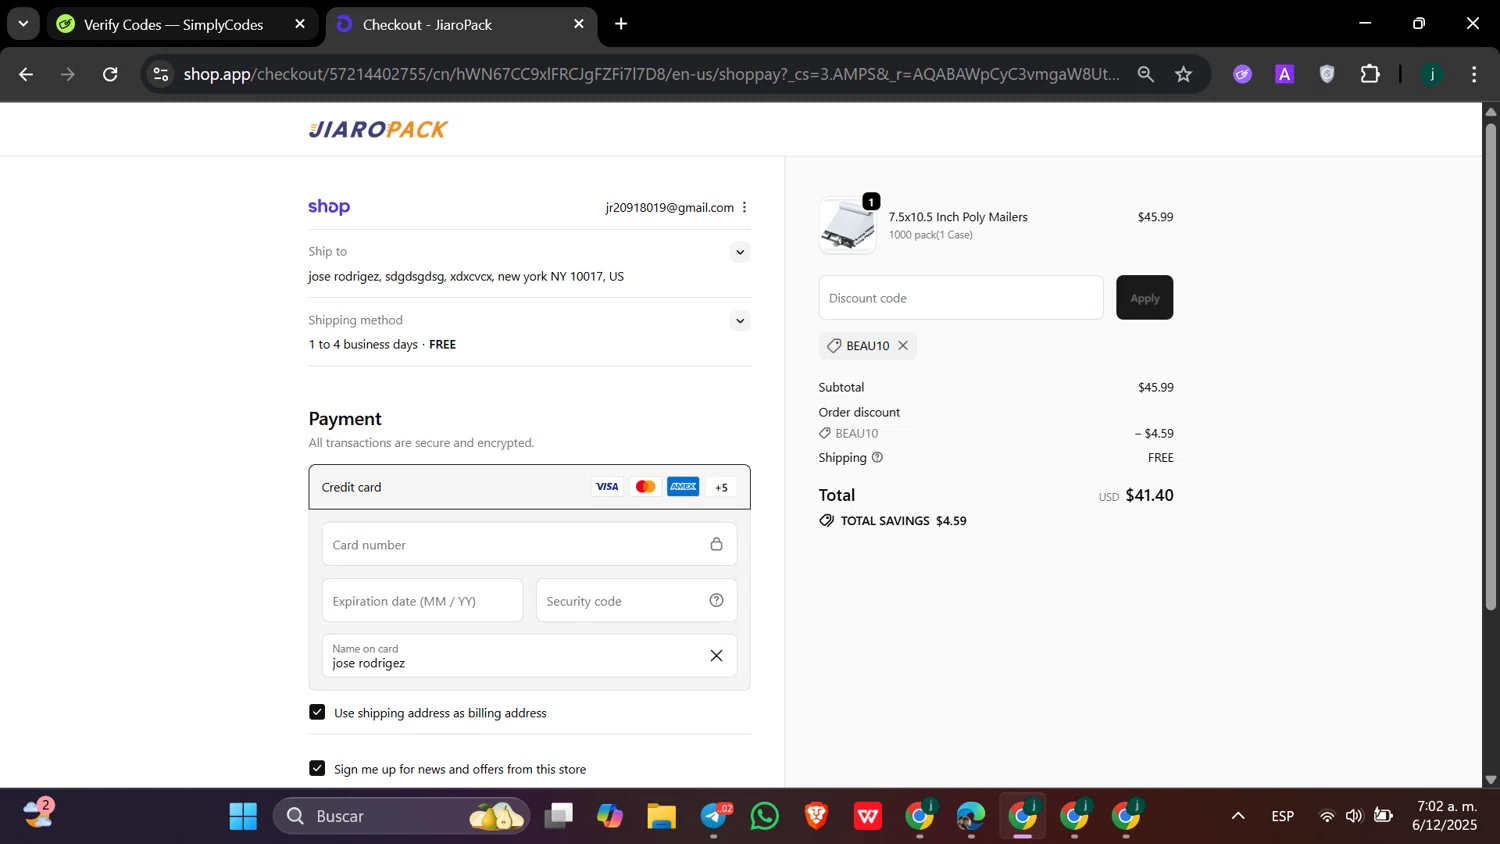Viewport: 1500px width, 844px height.
Task: Click the Mastercard icon
Action: pos(645,487)
